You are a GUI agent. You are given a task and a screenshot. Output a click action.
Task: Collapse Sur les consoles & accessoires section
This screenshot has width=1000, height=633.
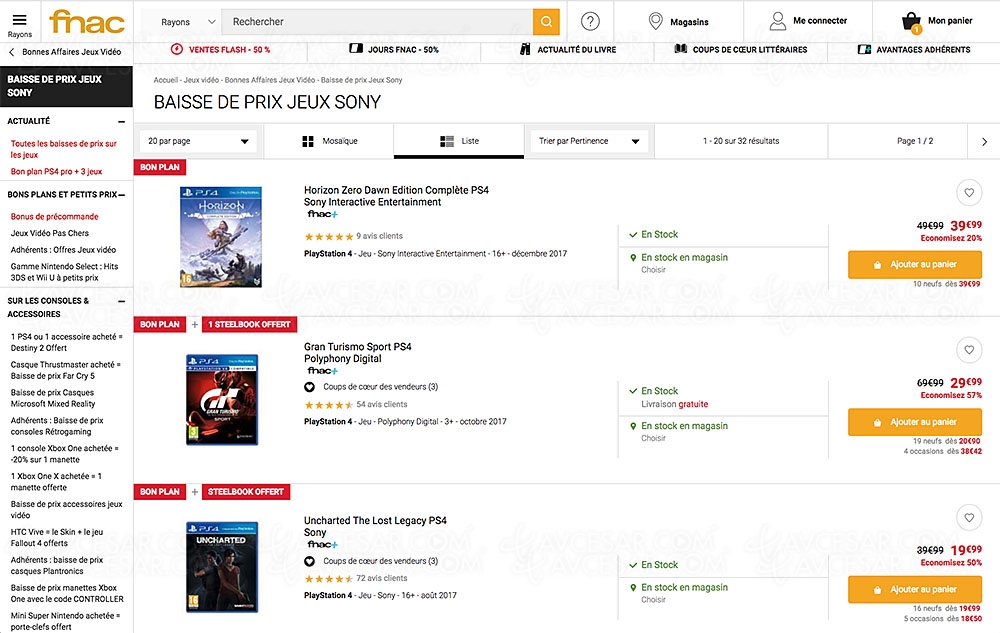click(121, 301)
